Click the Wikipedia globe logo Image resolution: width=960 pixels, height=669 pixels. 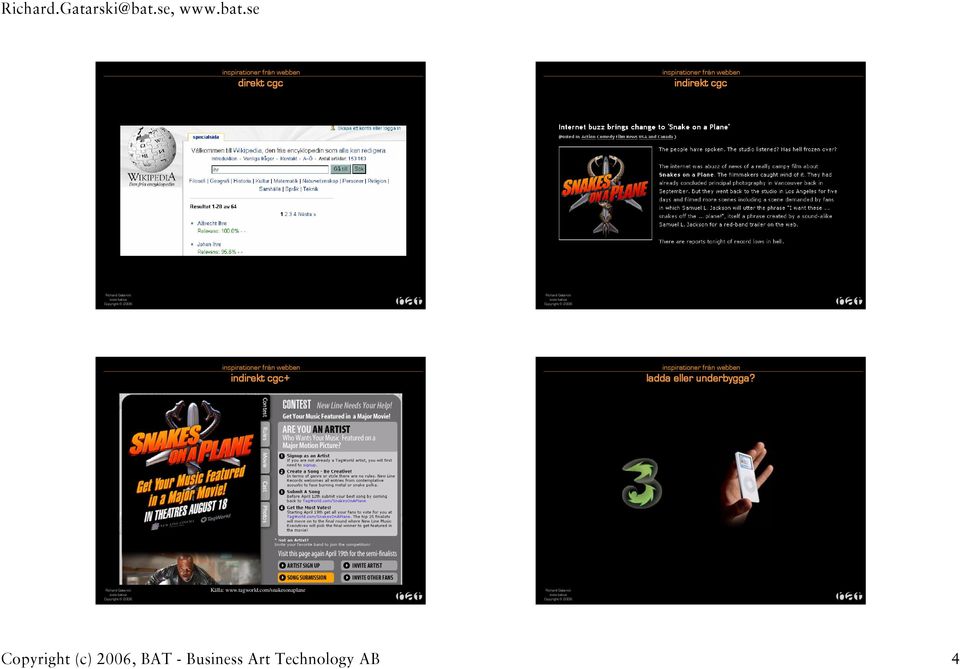point(152,150)
